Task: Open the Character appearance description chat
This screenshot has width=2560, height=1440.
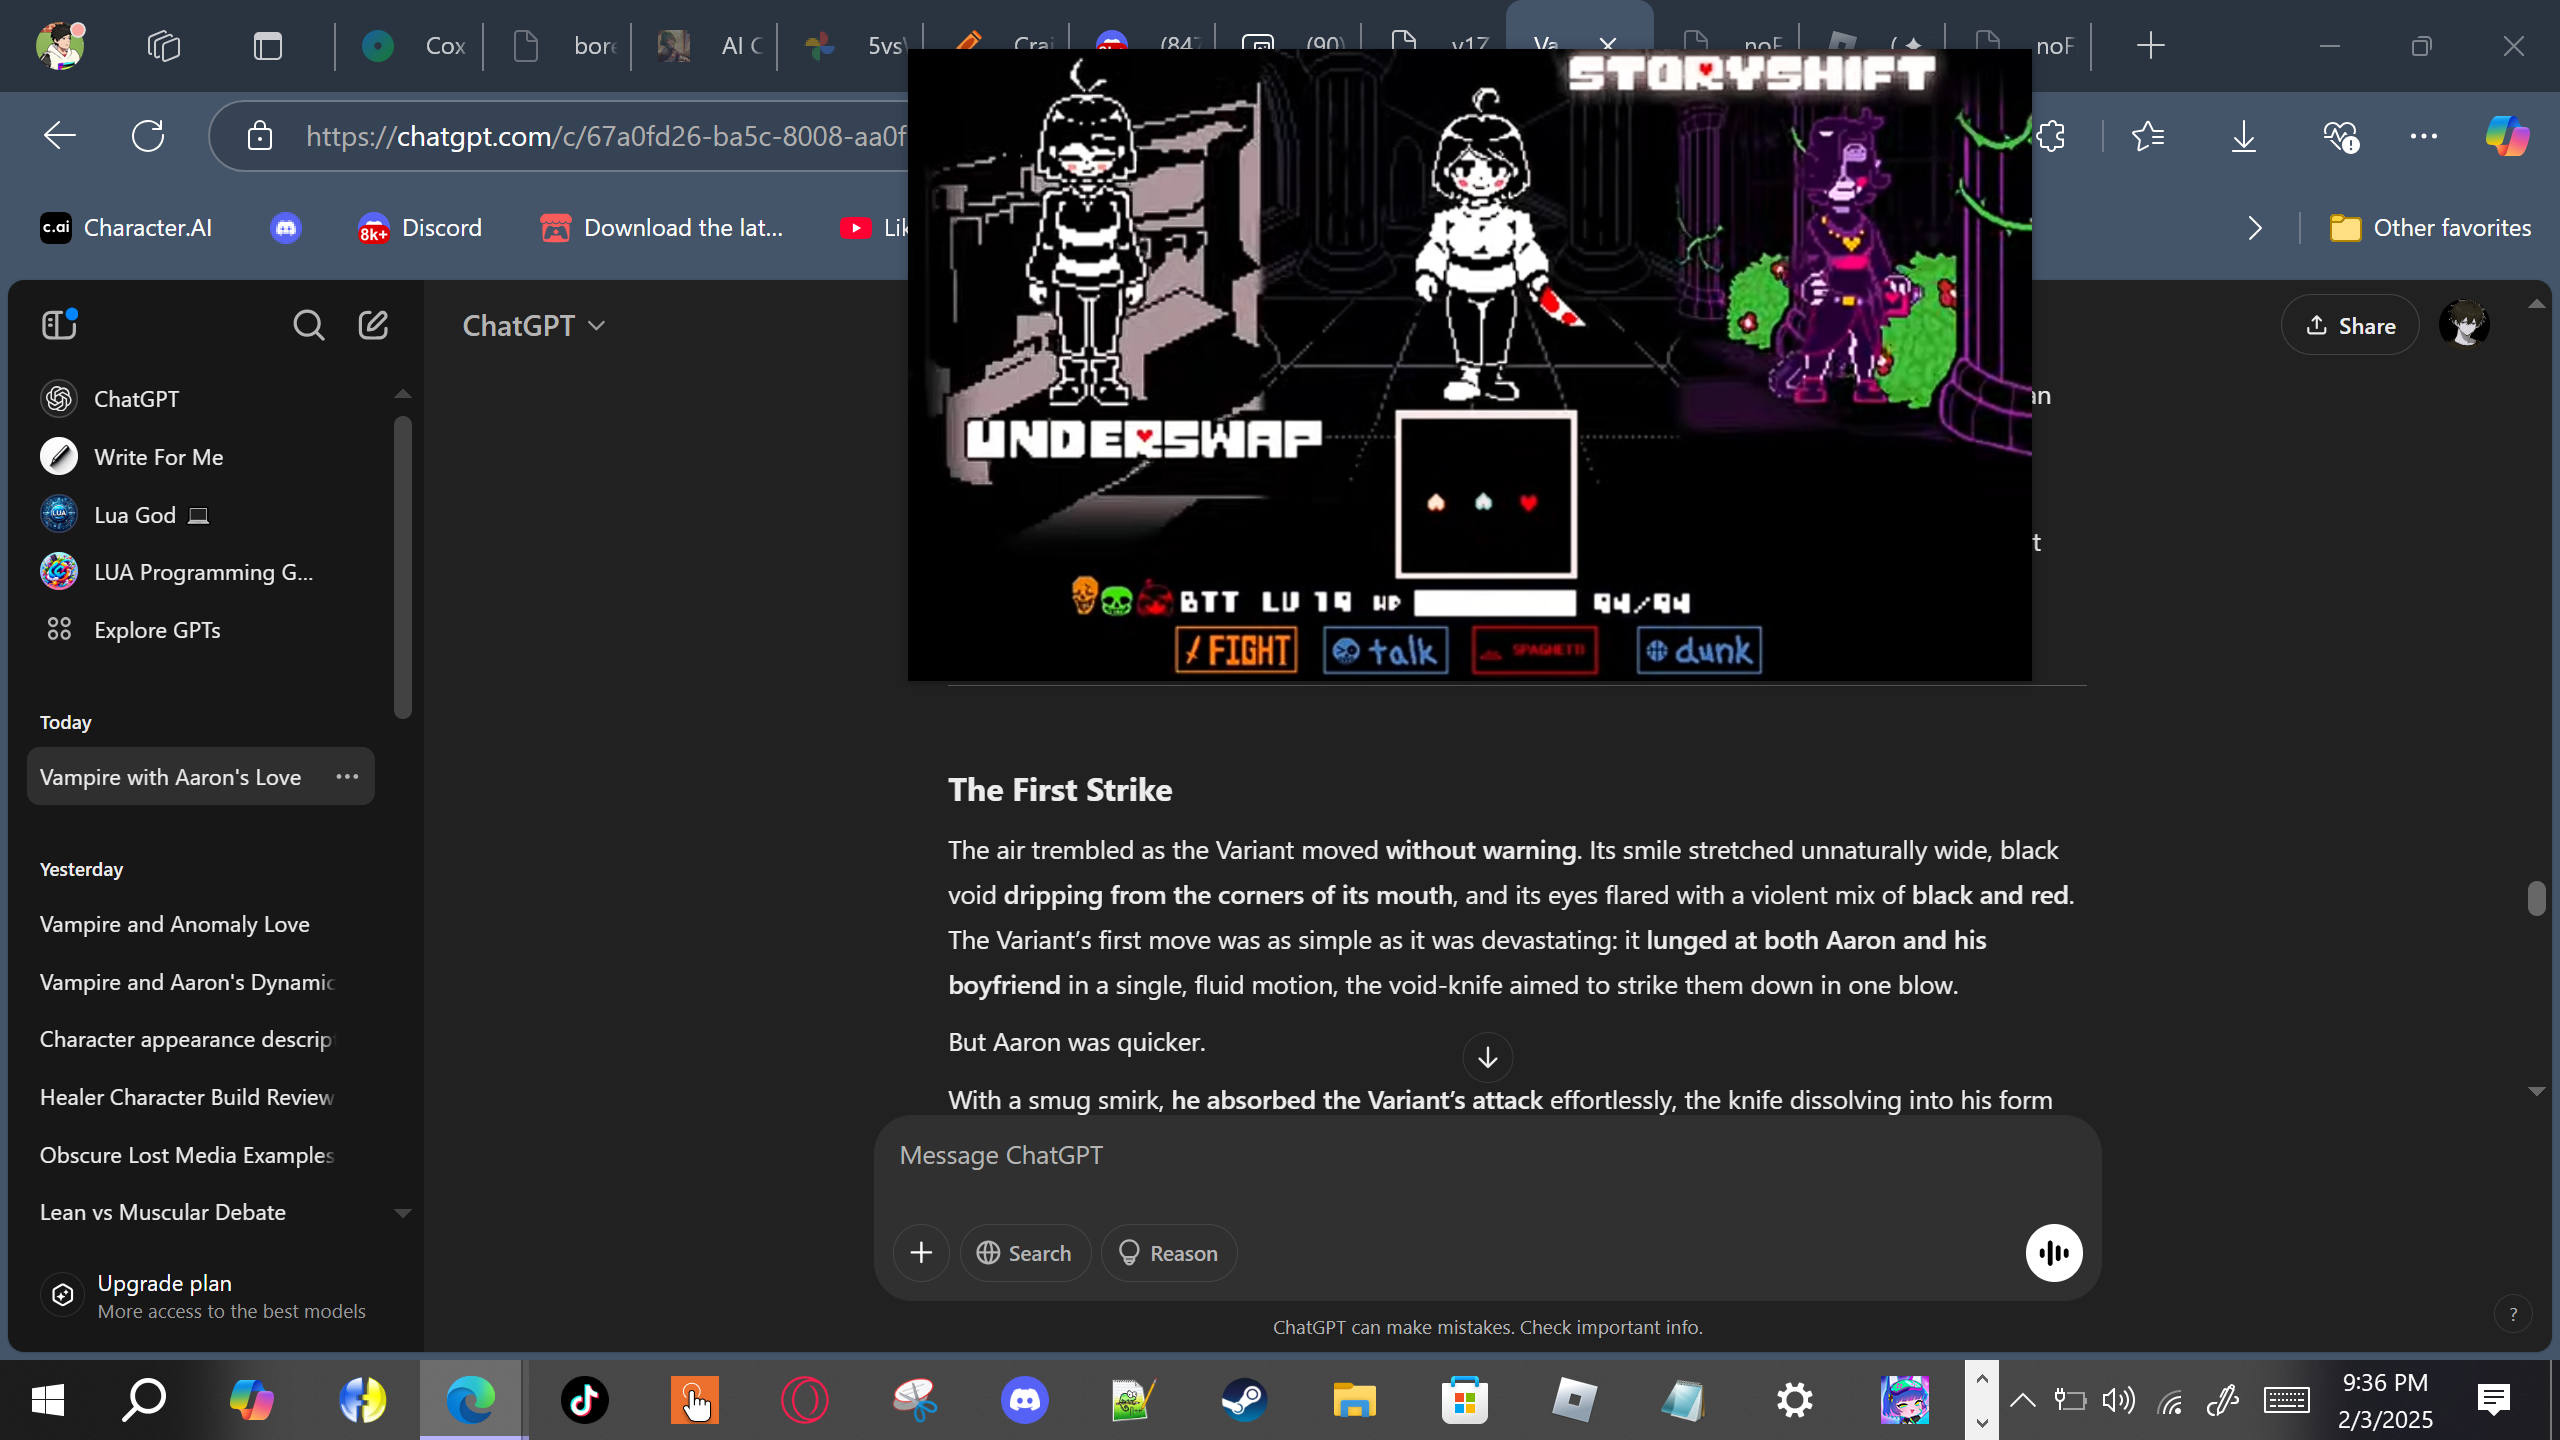Action: [x=200, y=1039]
